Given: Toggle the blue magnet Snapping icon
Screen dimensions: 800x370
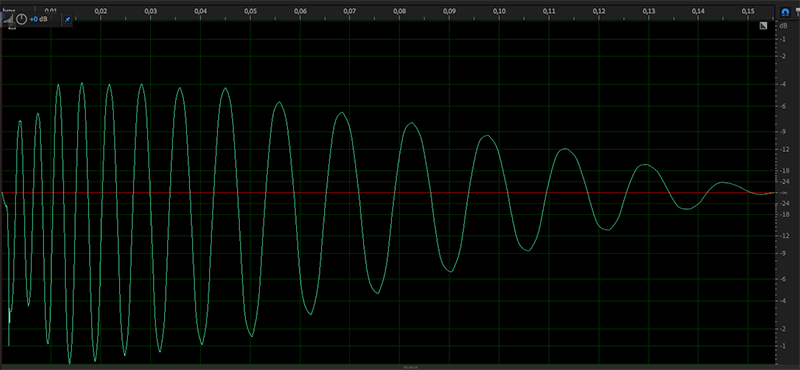Looking at the screenshot, I should (x=785, y=11).
